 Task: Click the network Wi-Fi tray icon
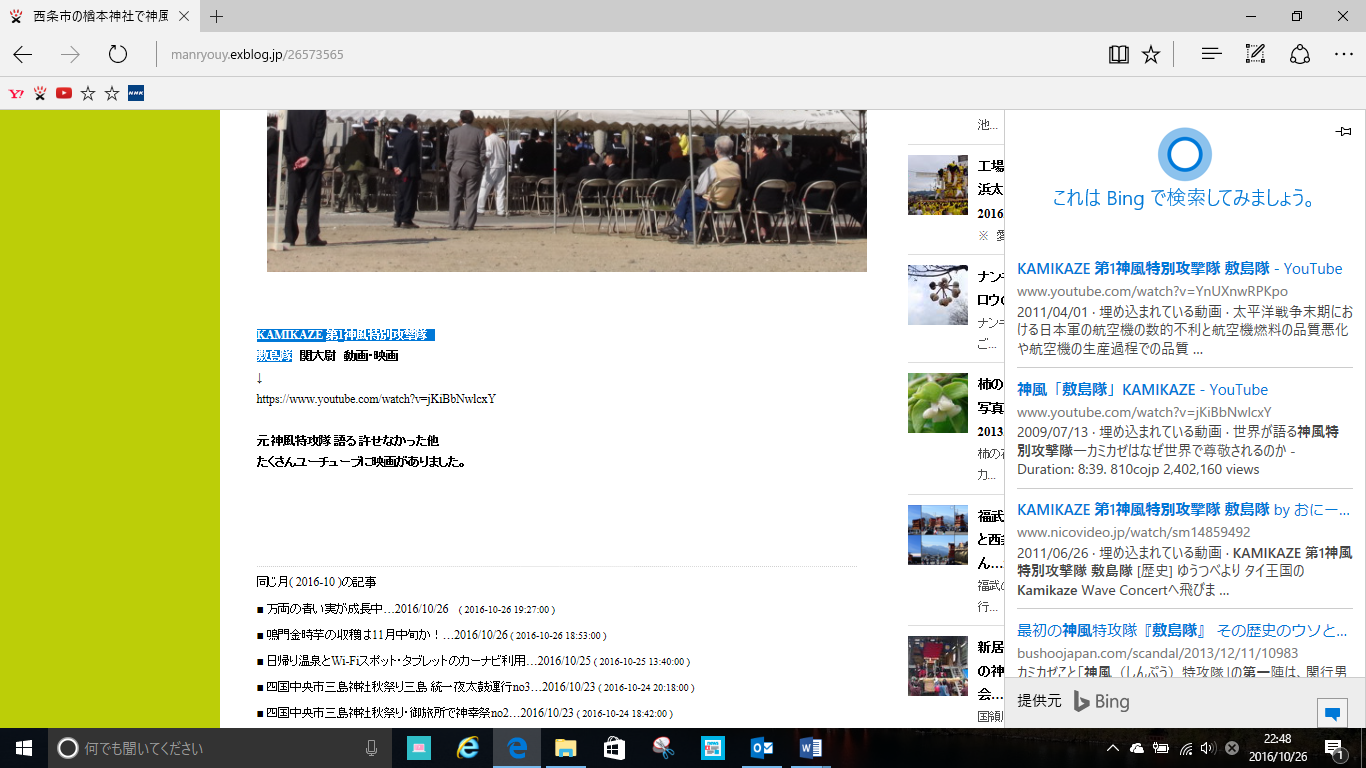point(1185,748)
